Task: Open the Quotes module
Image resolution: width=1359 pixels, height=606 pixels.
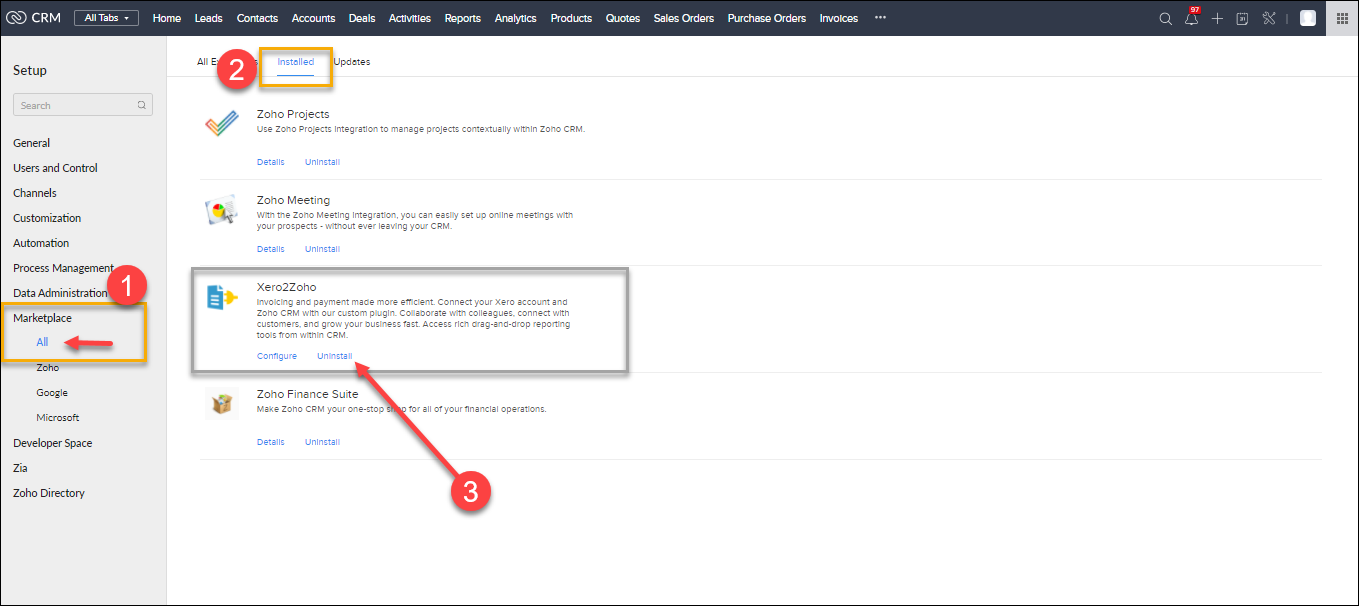Action: (623, 18)
